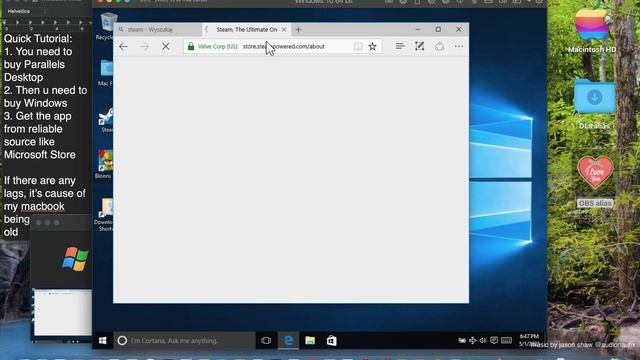This screenshot has width=640, height=360.
Task: Select Steam, The Ultimate On tab
Action: (x=246, y=29)
